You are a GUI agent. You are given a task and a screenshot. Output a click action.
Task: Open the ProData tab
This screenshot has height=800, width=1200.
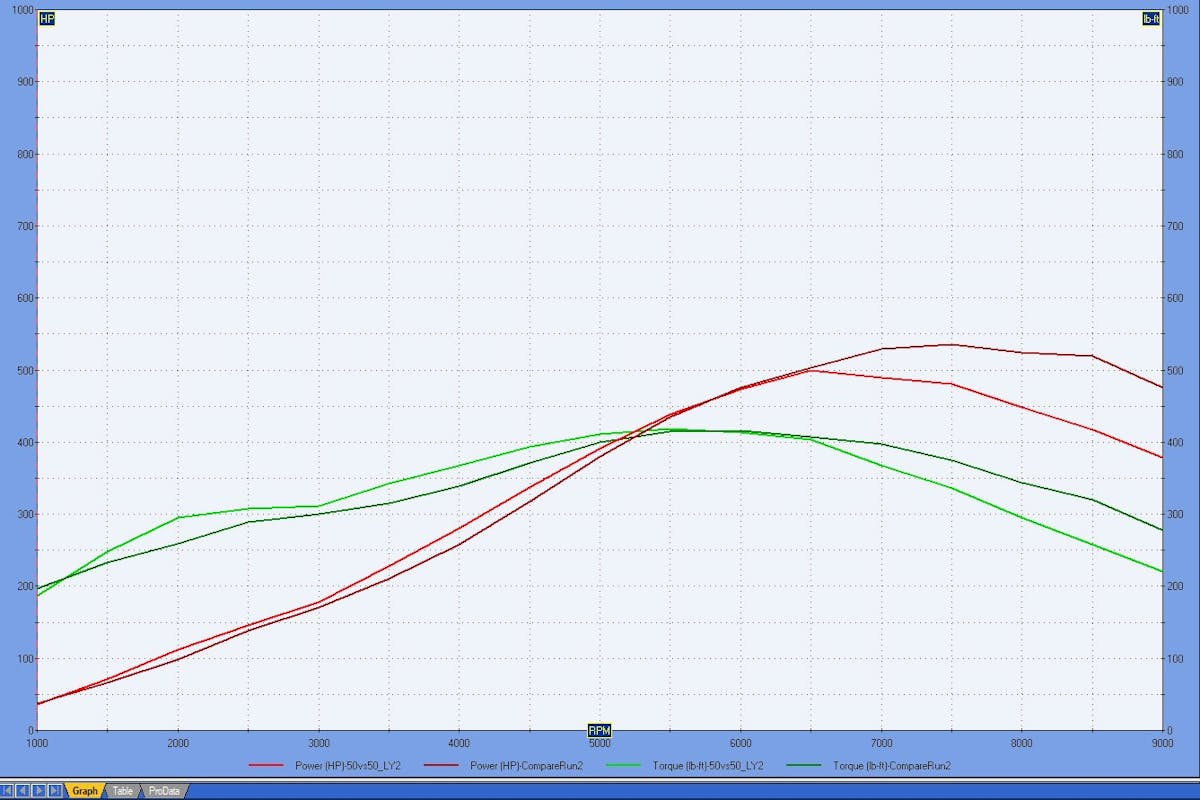click(164, 791)
